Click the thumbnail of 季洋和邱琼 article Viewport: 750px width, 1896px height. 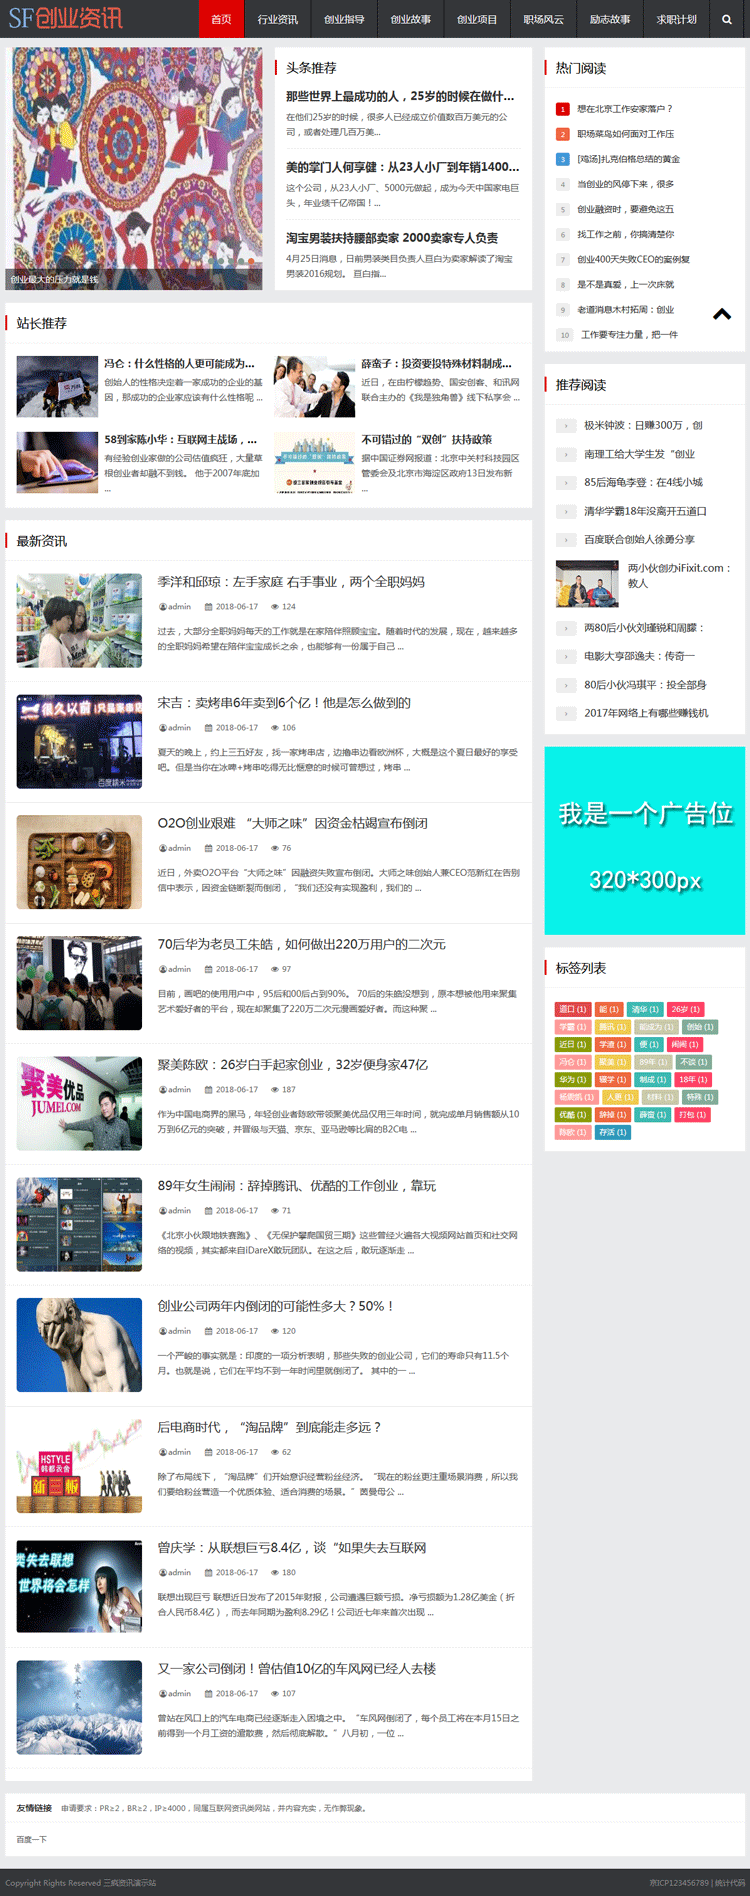click(79, 620)
